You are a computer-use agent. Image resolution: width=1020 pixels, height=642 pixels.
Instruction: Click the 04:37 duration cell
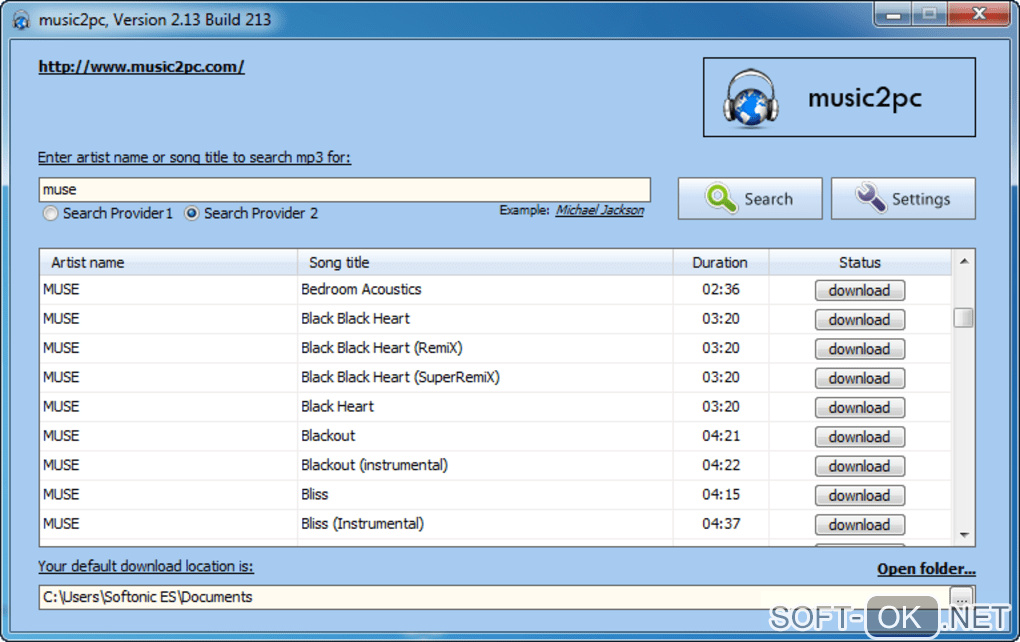click(x=721, y=524)
